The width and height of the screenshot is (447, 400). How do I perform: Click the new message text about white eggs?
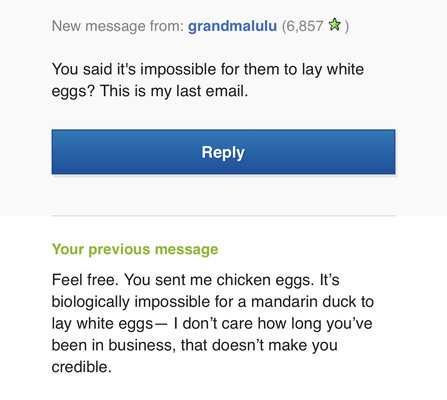208,80
